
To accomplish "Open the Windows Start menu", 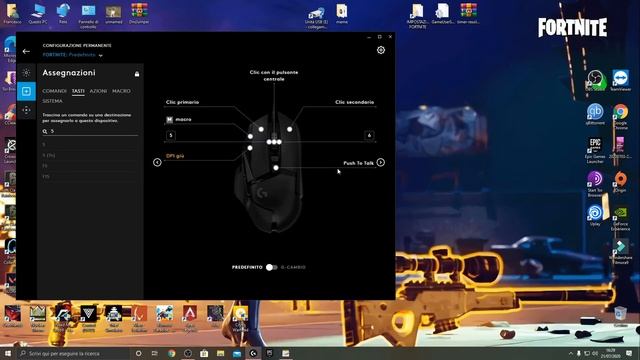I will [x=8, y=353].
